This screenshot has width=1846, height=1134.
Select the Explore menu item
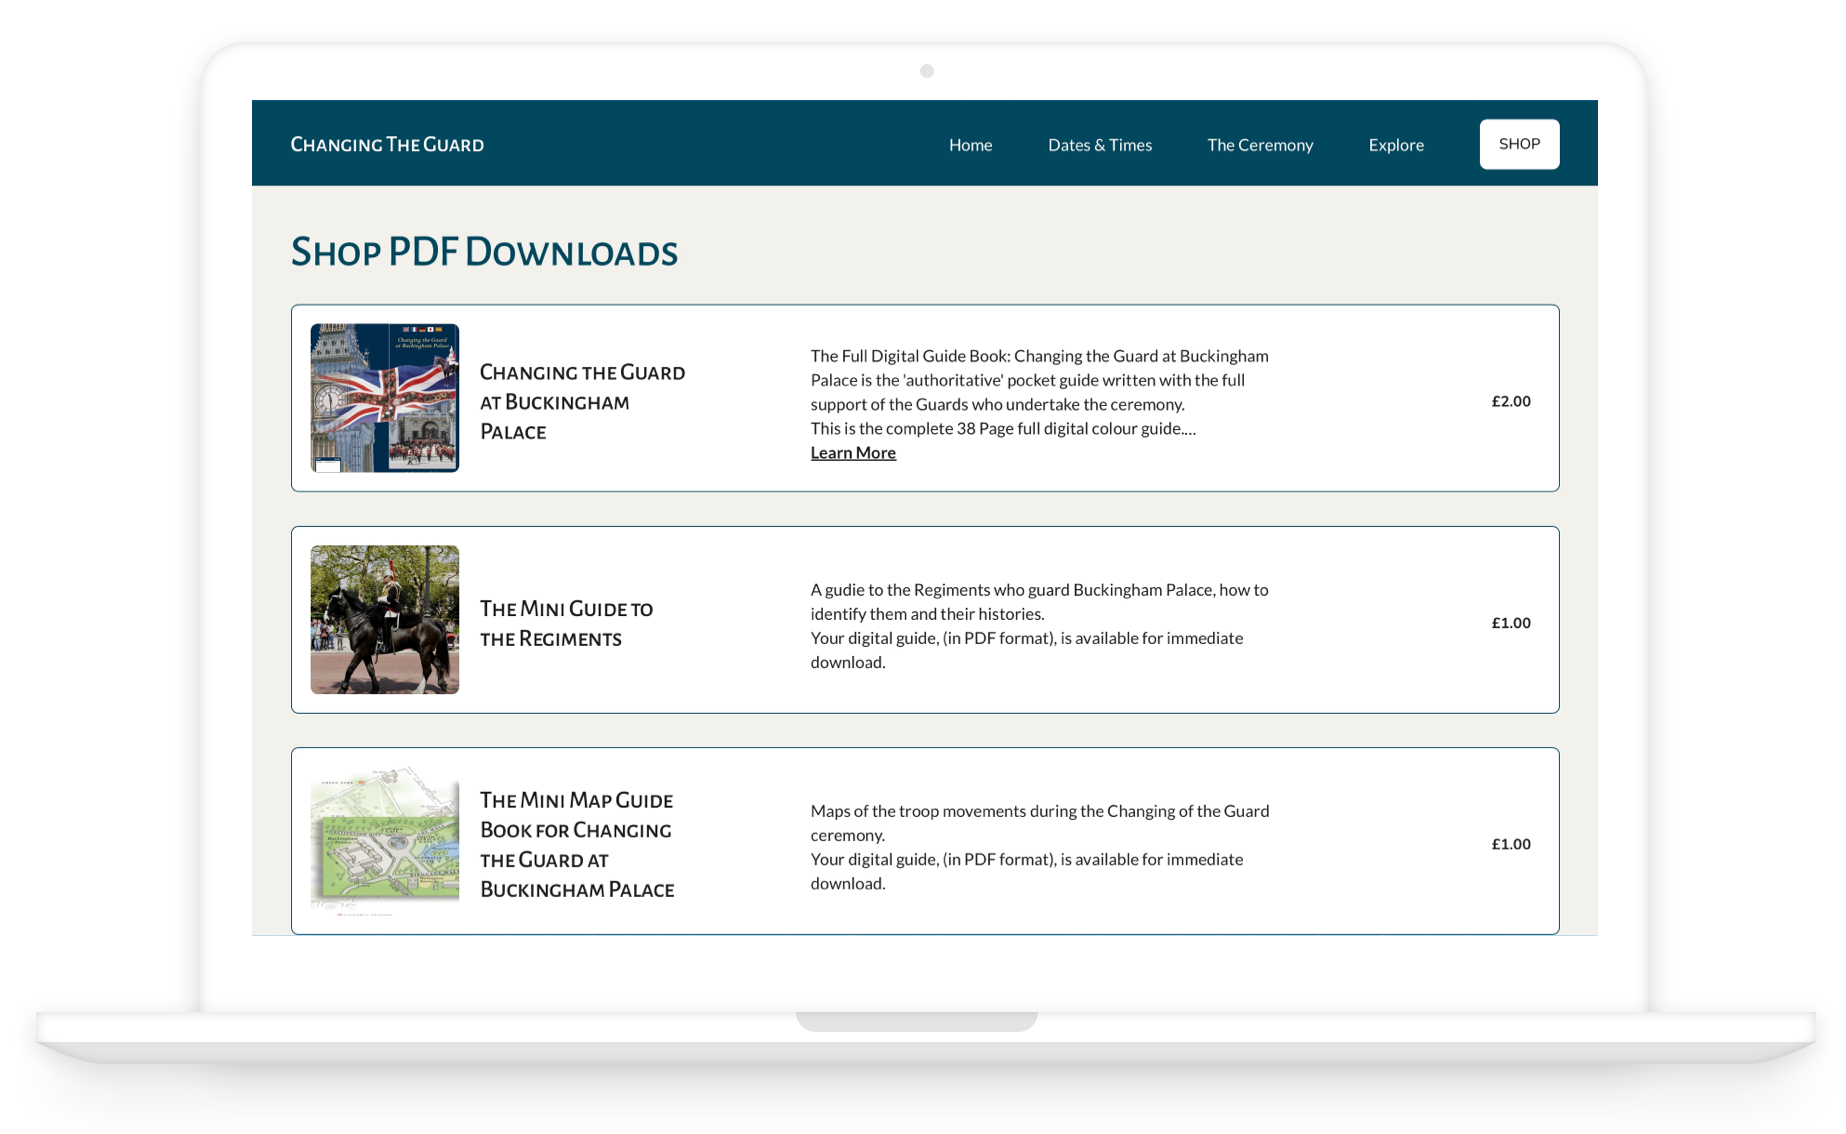point(1396,145)
